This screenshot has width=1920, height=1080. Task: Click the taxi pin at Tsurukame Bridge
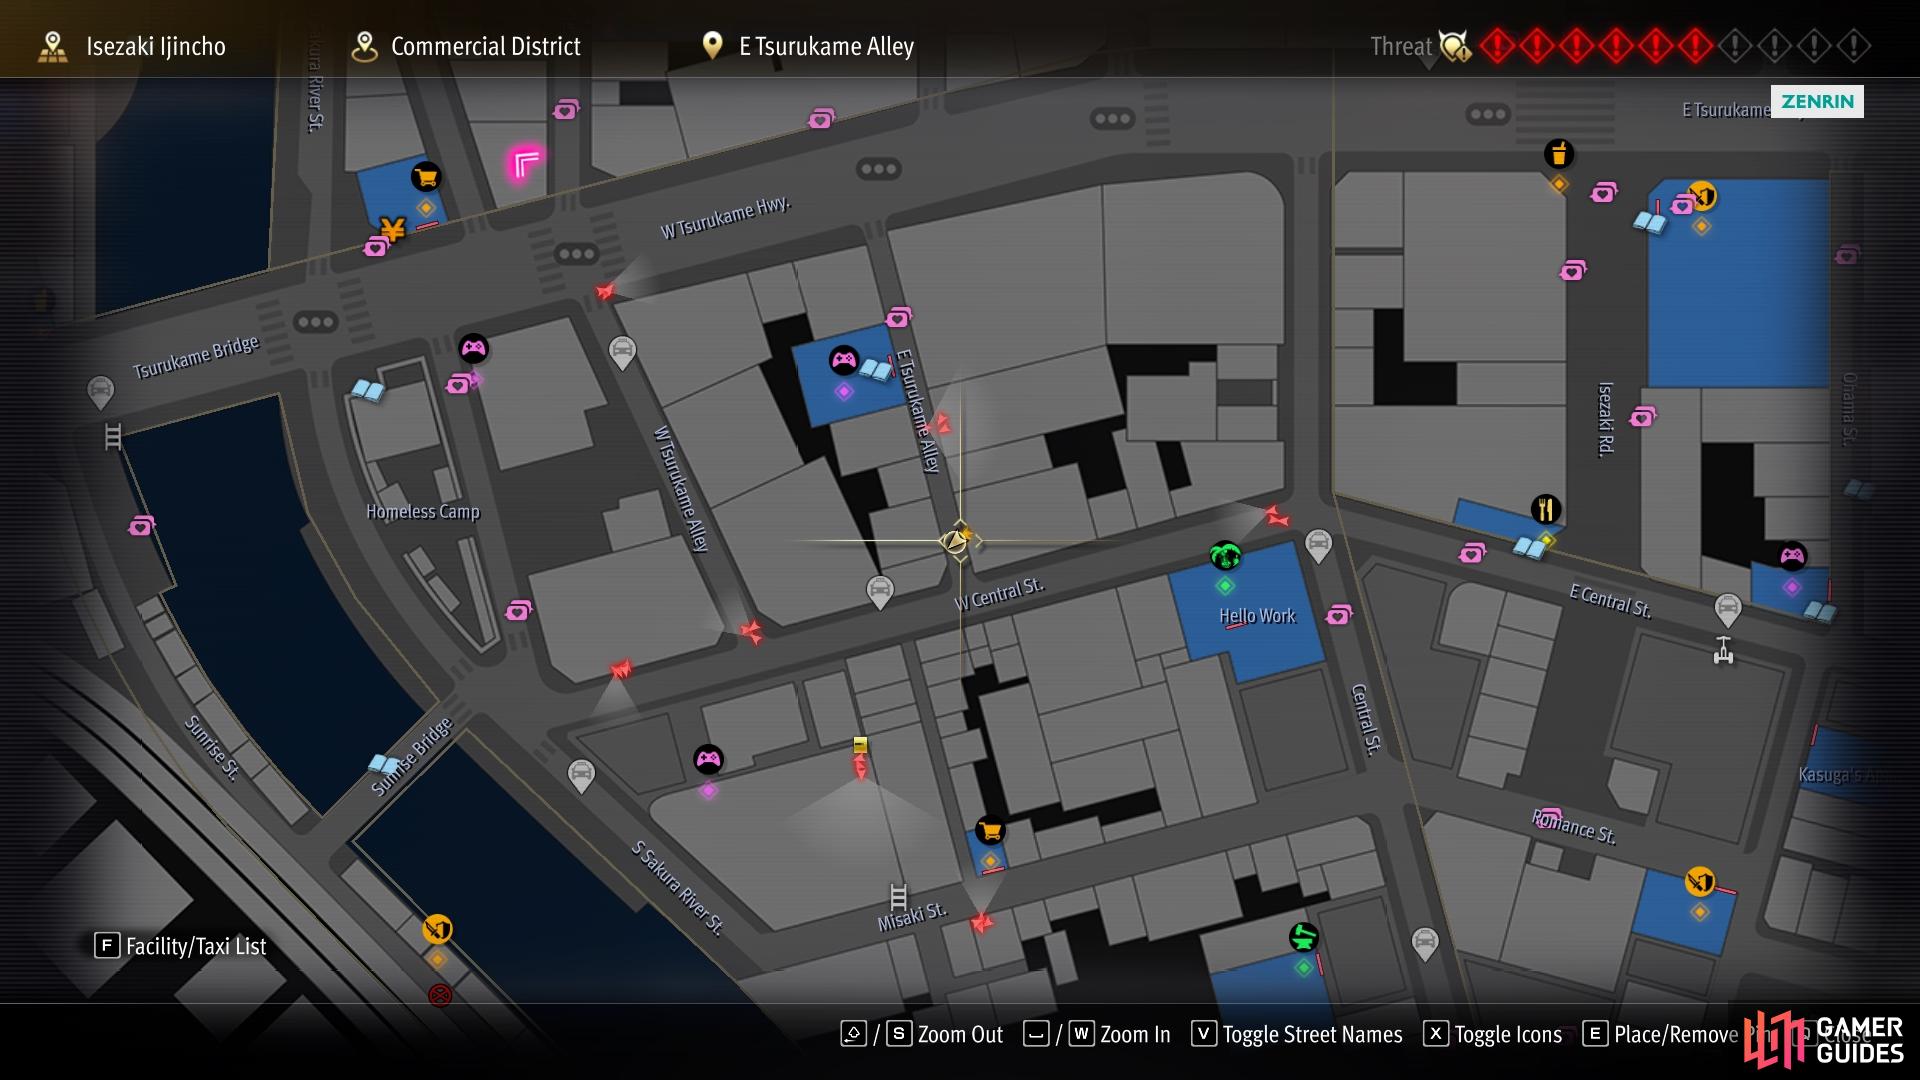[100, 392]
